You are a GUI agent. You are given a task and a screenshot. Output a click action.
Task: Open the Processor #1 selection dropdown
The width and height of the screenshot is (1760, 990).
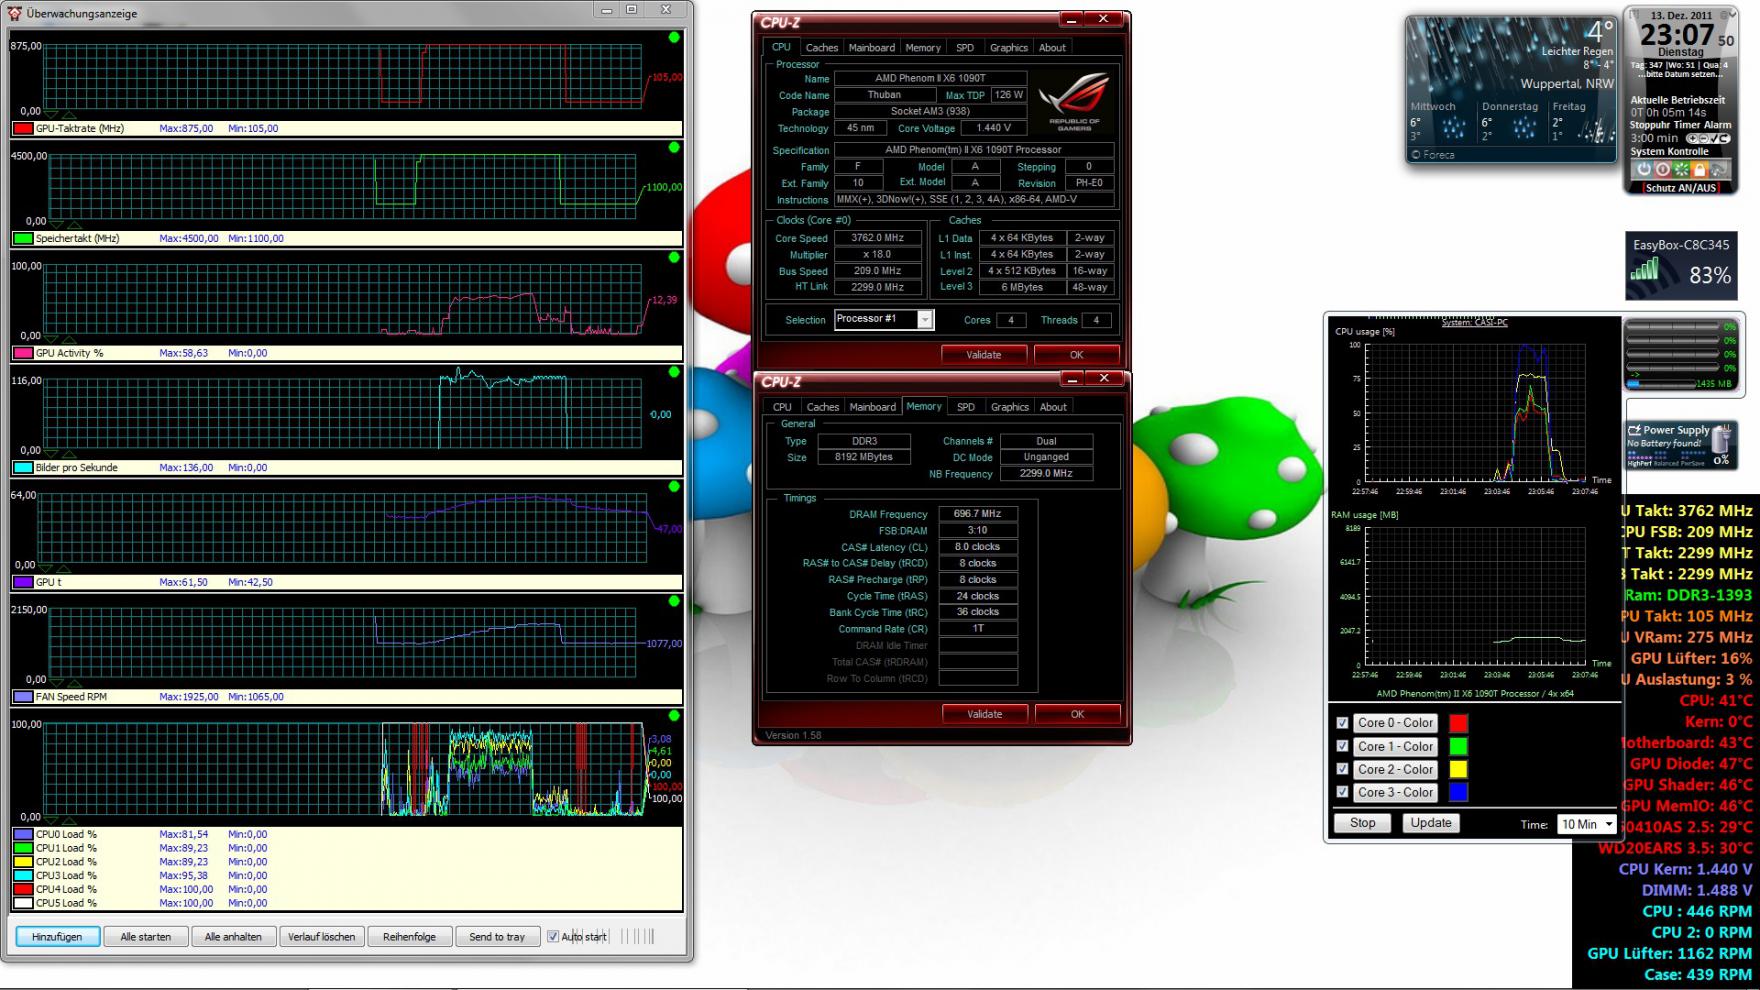[925, 320]
